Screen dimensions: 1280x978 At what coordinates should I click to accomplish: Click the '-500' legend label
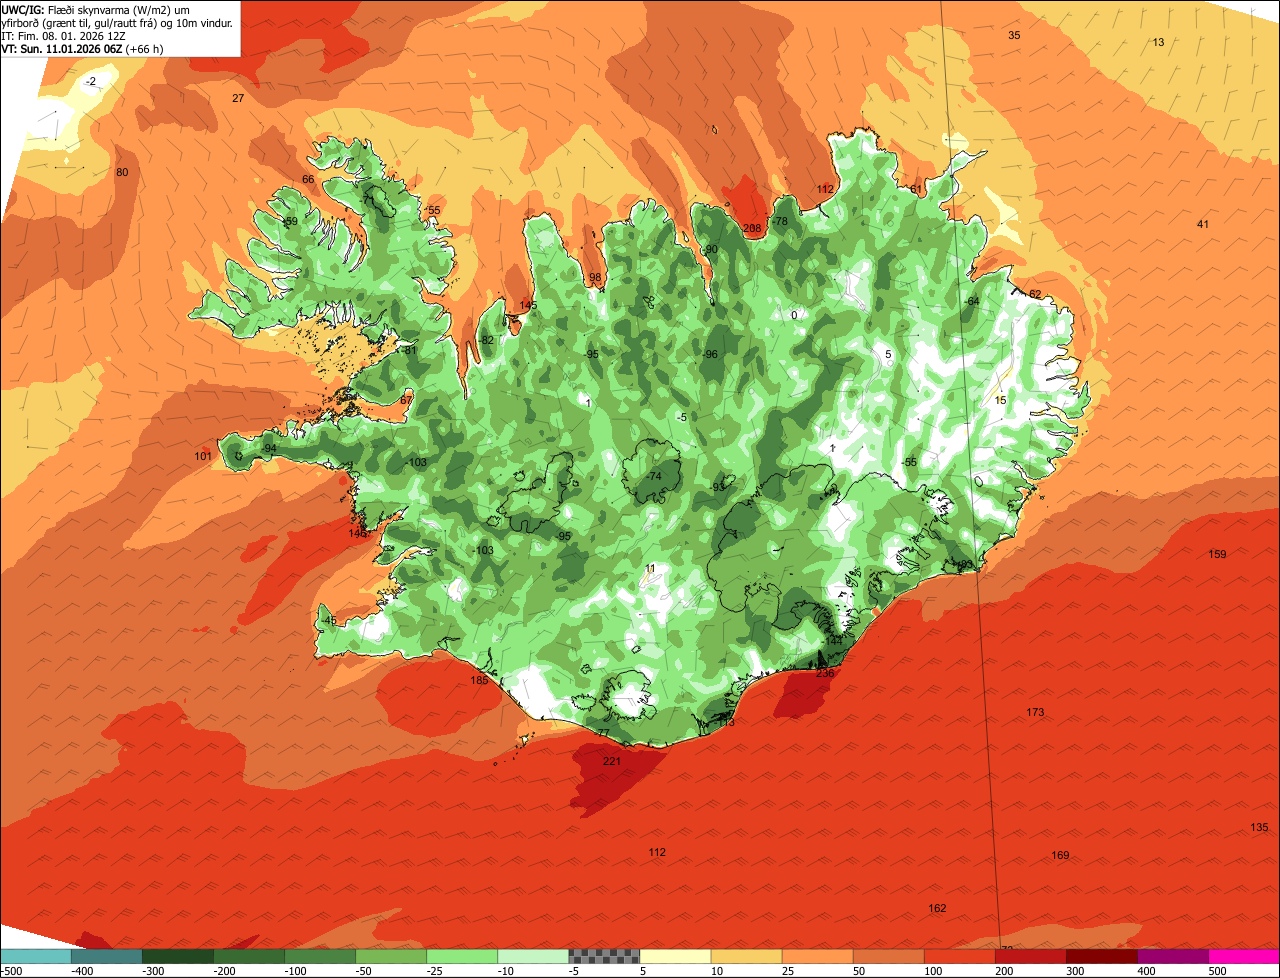10,971
